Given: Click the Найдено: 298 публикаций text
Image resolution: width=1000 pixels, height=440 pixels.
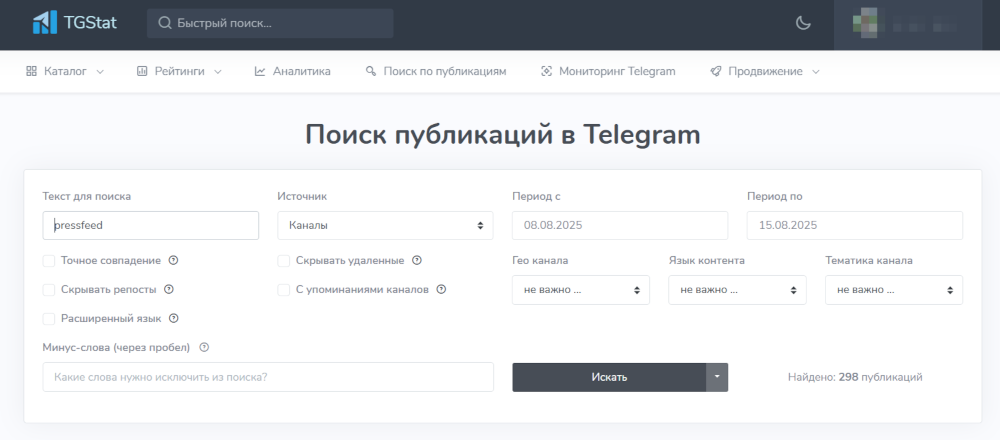Looking at the screenshot, I should pos(855,377).
